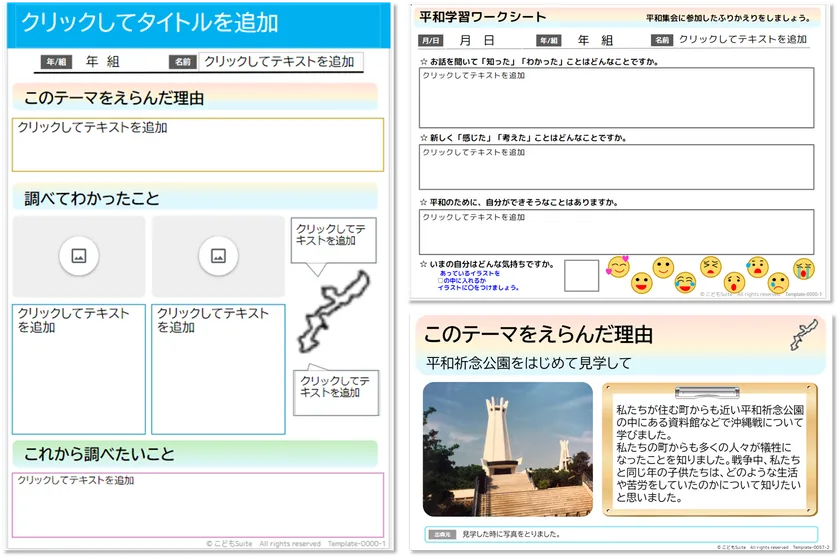Viewport: 840px width, 558px height.
Task: Click the answer box for 平和のために question
Action: coord(616,232)
